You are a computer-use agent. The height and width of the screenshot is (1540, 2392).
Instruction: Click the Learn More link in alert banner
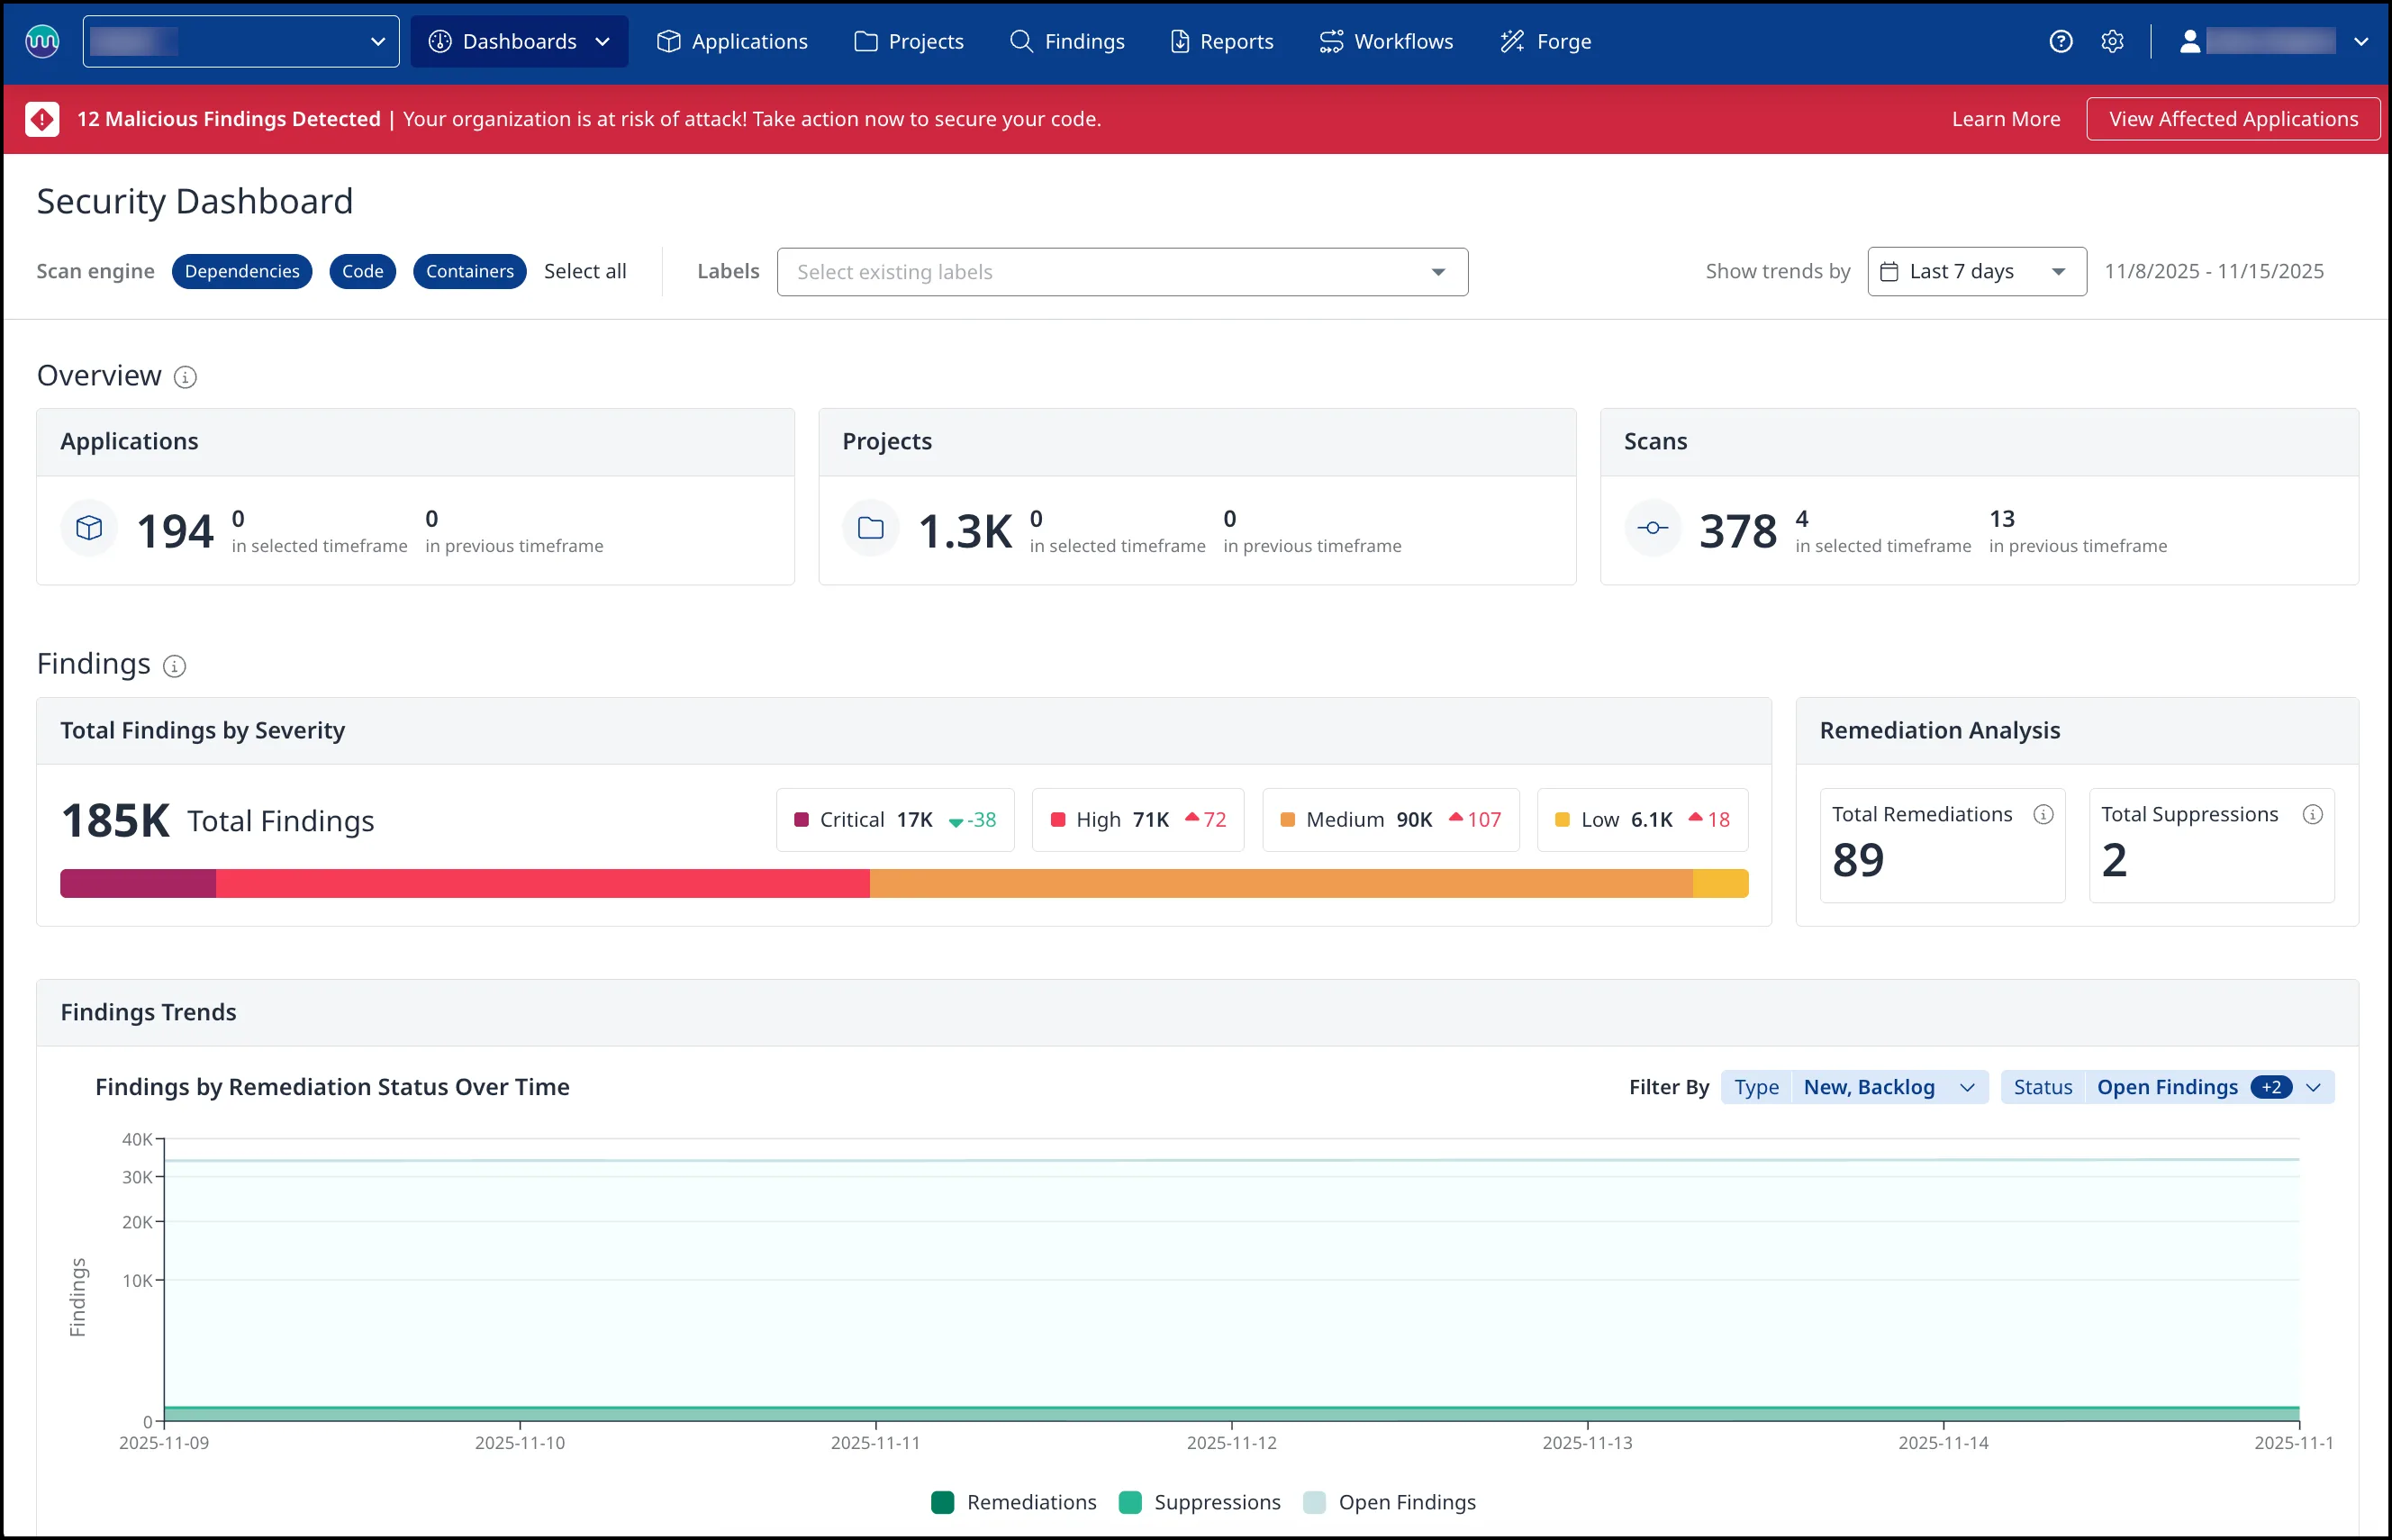[x=2005, y=118]
